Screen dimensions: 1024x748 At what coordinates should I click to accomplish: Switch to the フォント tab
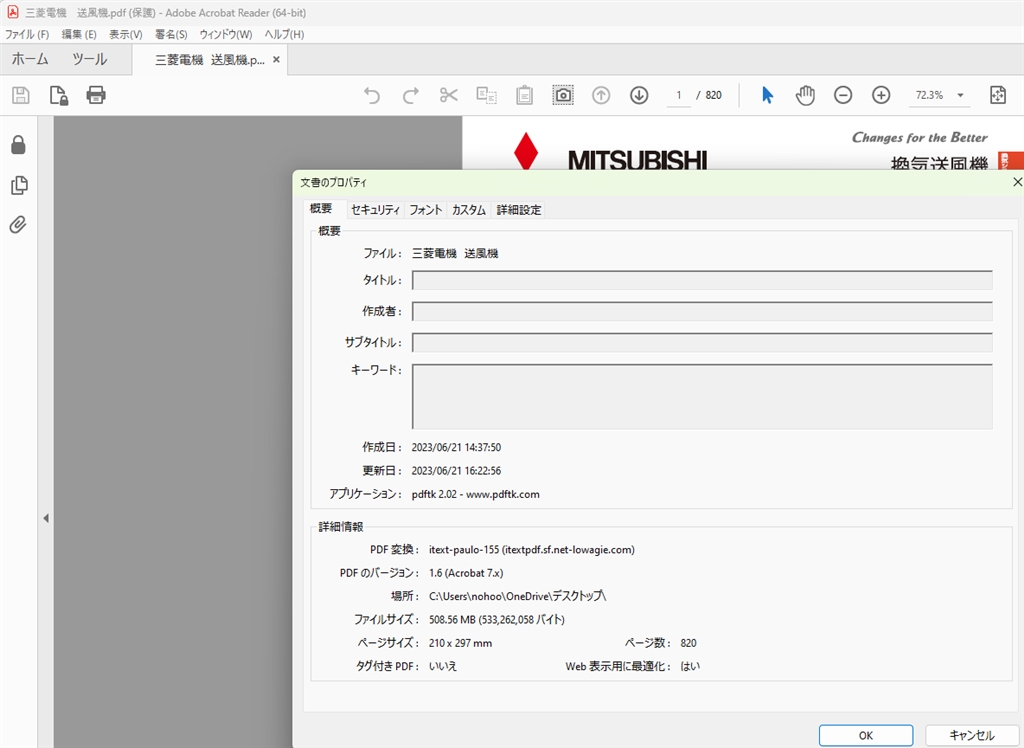point(425,210)
